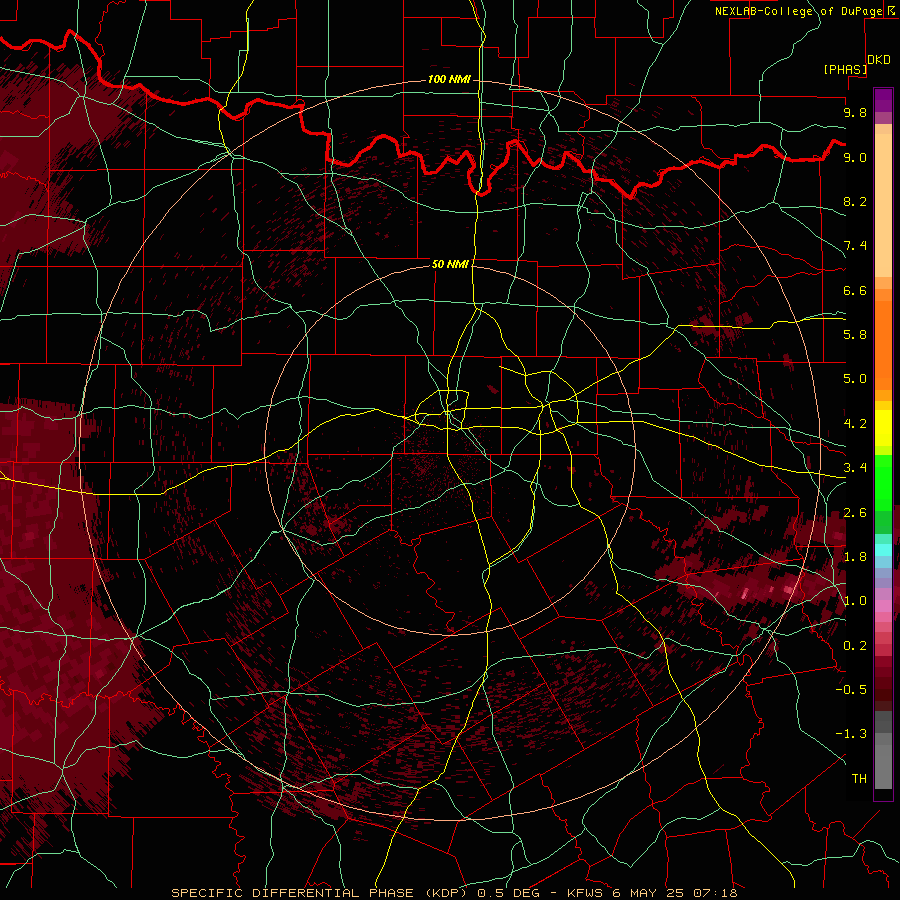Click the 8.2 value on the color scale
This screenshot has height=900, width=900.
coord(855,201)
